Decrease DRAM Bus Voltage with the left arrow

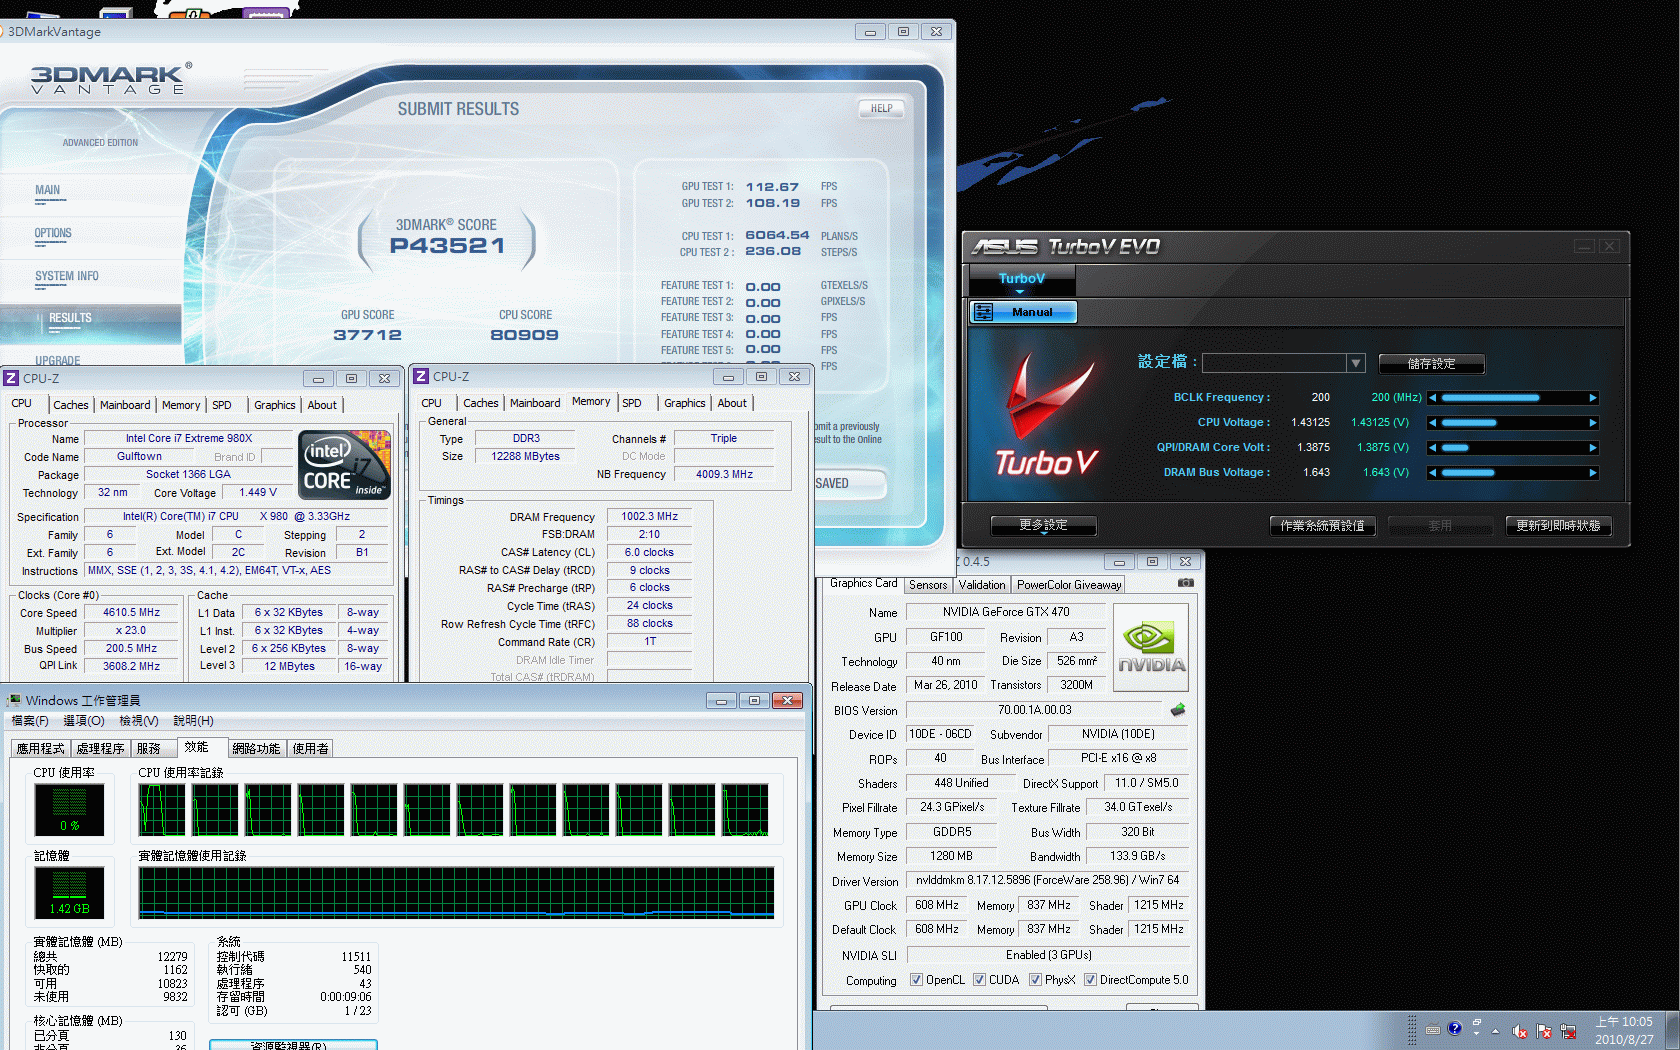(x=1433, y=473)
